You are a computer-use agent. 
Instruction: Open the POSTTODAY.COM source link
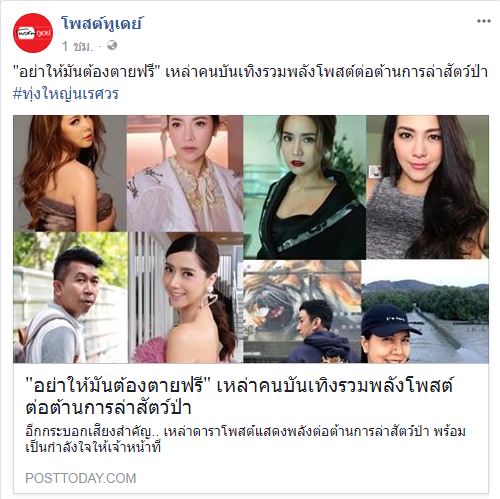81,478
